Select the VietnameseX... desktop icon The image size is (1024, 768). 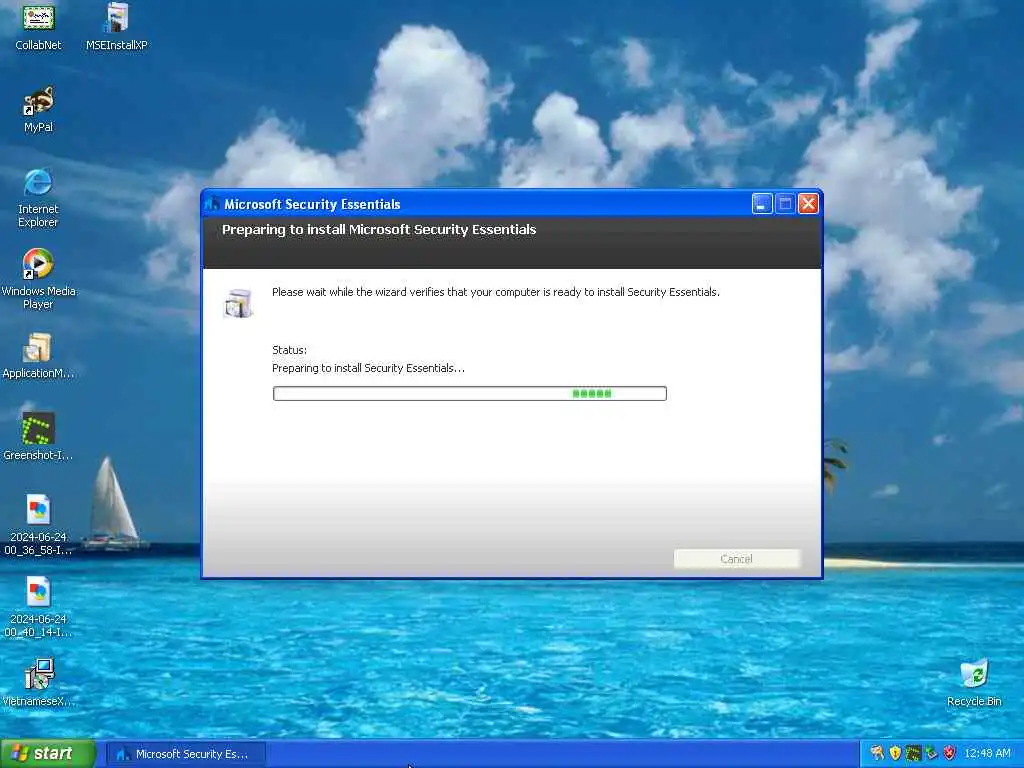pyautogui.click(x=38, y=683)
